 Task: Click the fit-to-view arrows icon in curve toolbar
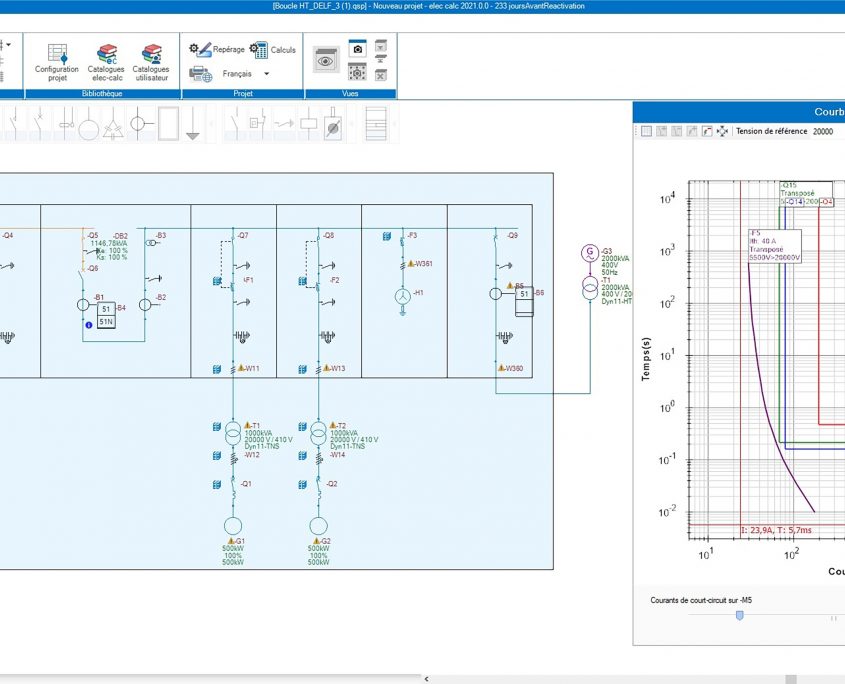coord(722,131)
